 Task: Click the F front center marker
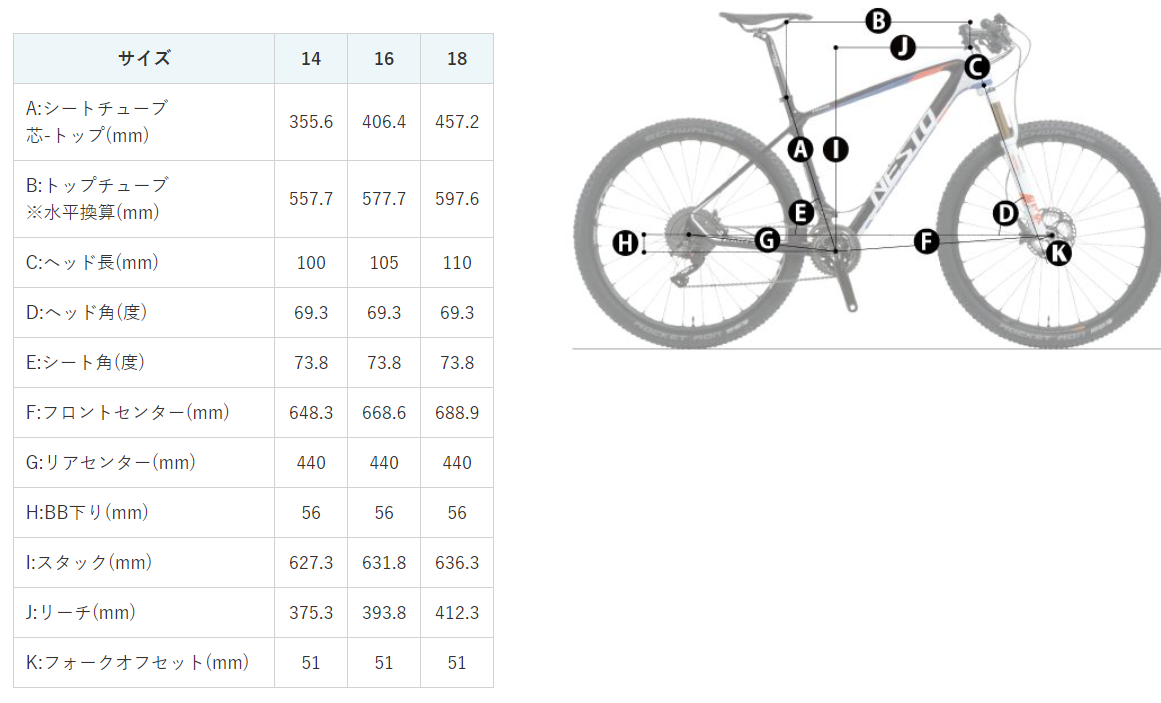(x=926, y=241)
